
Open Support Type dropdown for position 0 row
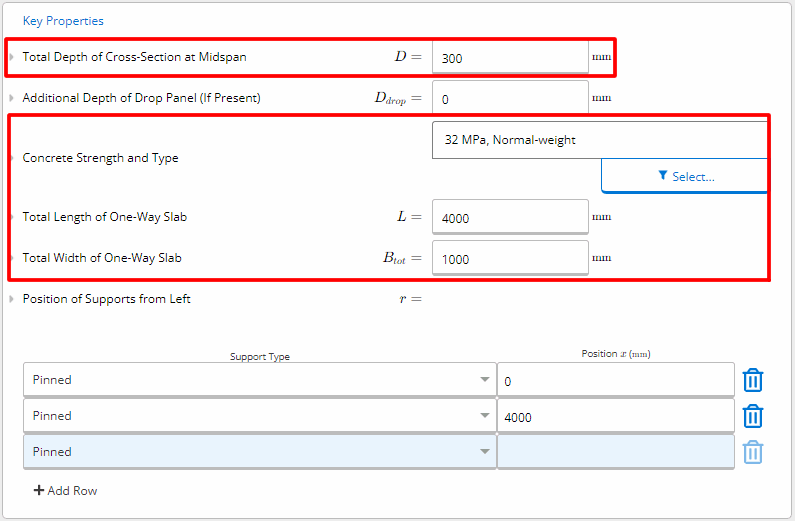[x=259, y=380]
